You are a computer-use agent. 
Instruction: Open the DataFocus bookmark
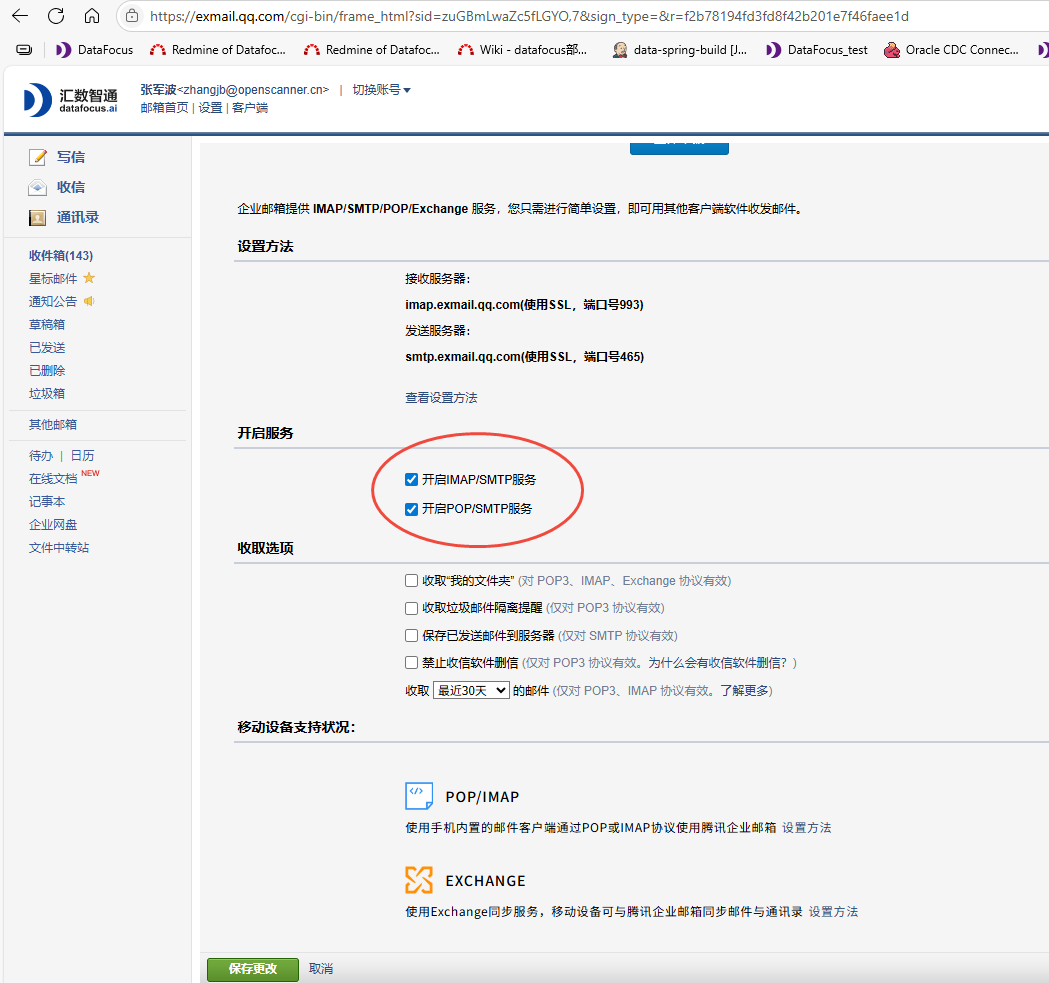point(95,50)
